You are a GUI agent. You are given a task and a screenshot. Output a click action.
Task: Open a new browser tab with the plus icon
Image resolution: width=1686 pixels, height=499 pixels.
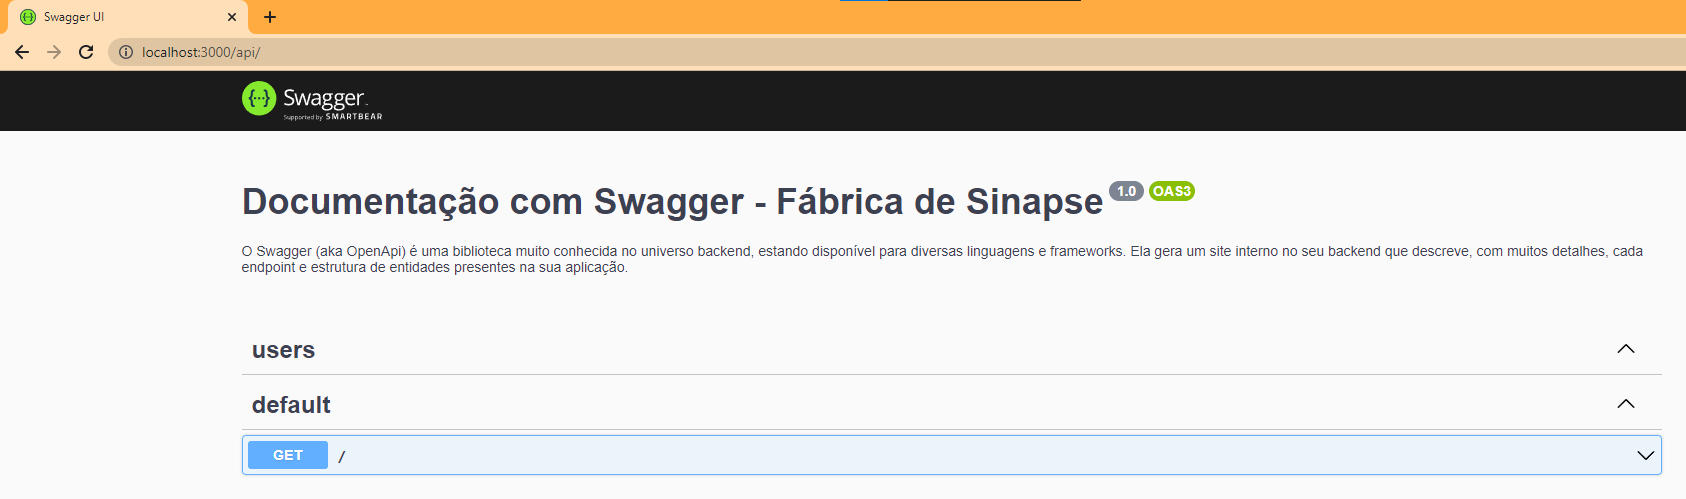(270, 17)
